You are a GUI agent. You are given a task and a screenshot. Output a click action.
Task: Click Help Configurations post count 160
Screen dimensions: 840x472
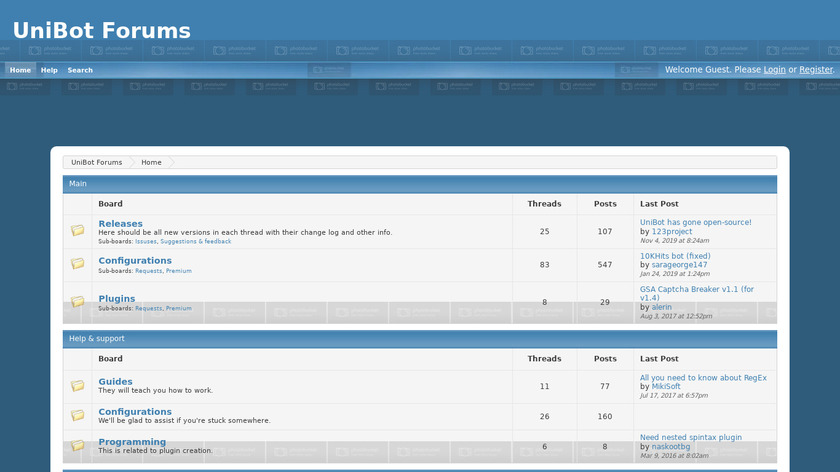pyautogui.click(x=605, y=416)
